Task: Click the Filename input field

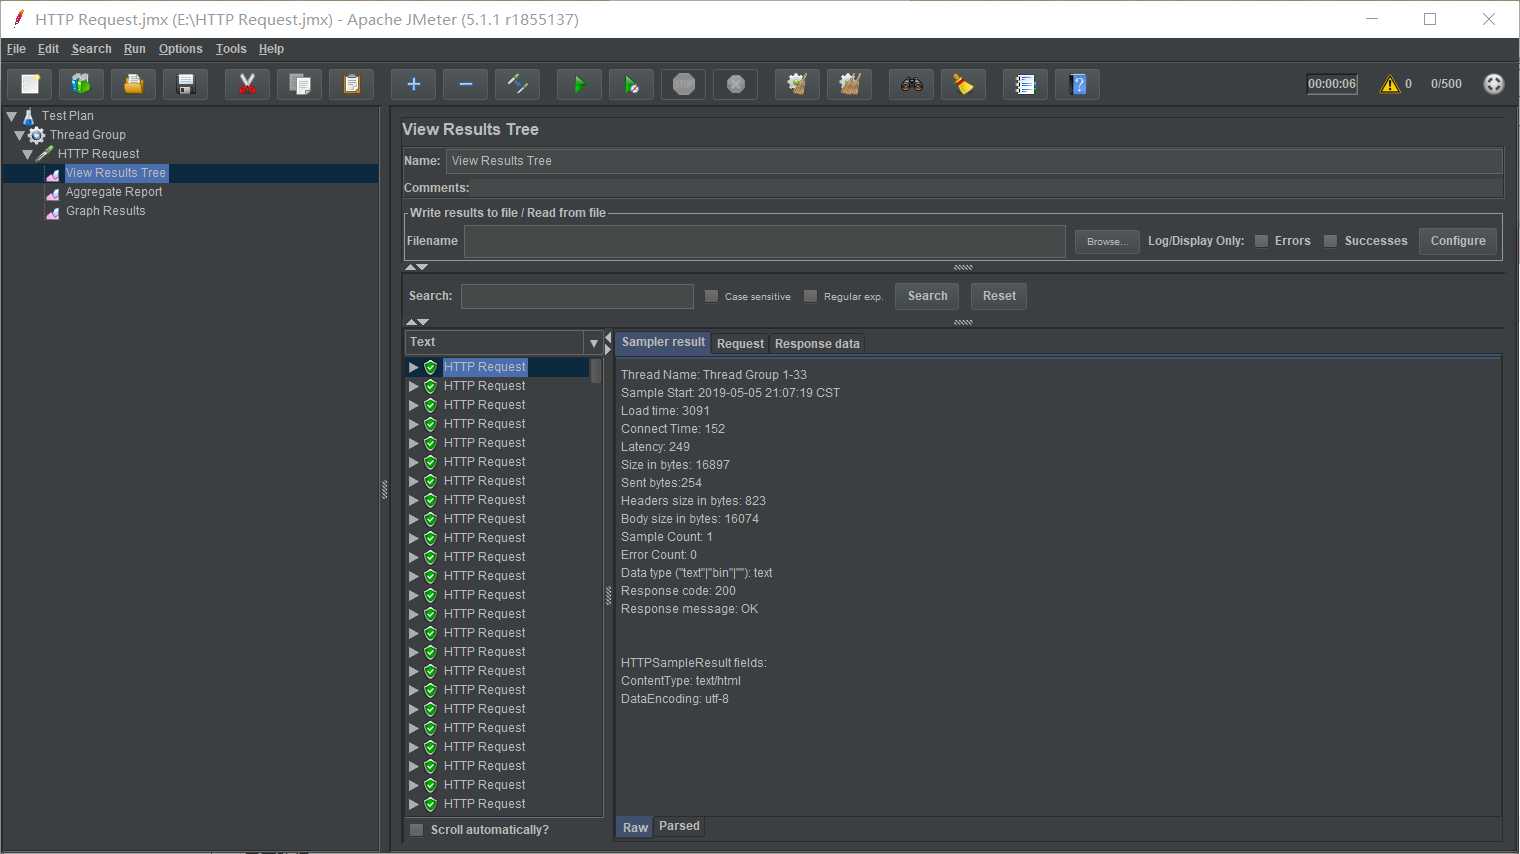Action: [765, 241]
